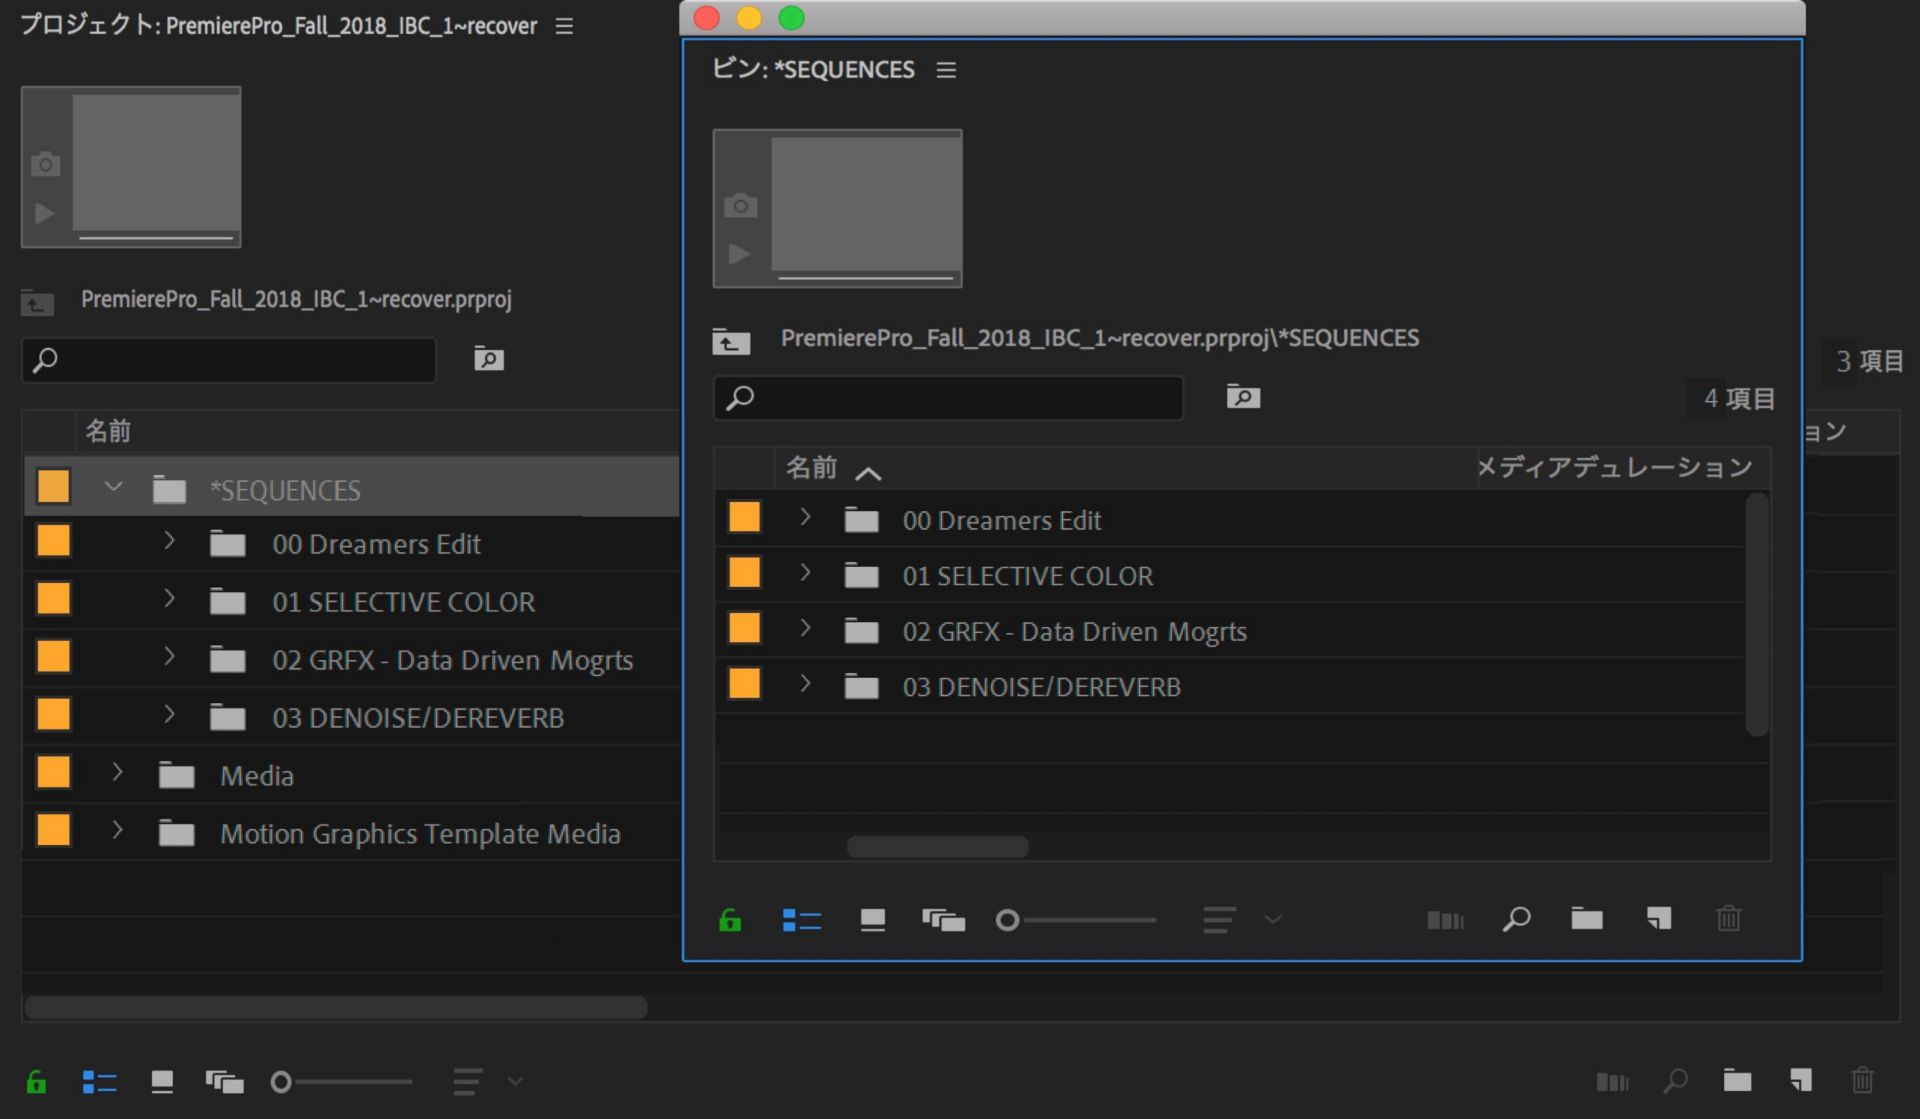
Task: Switch Project panel to icon view
Action: pyautogui.click(x=162, y=1081)
